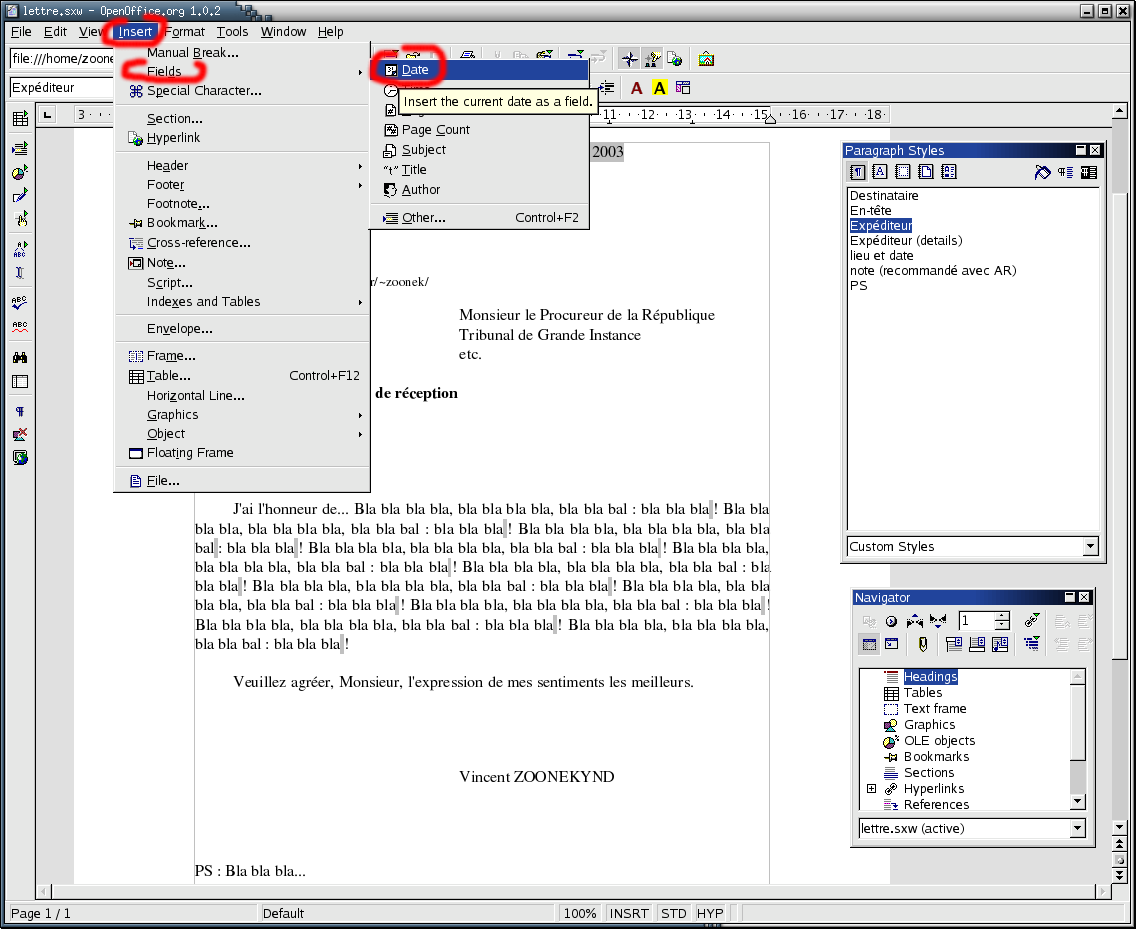This screenshot has height=929, width=1136.
Task: Toggle Online Layout globe icon
Action: click(20, 457)
